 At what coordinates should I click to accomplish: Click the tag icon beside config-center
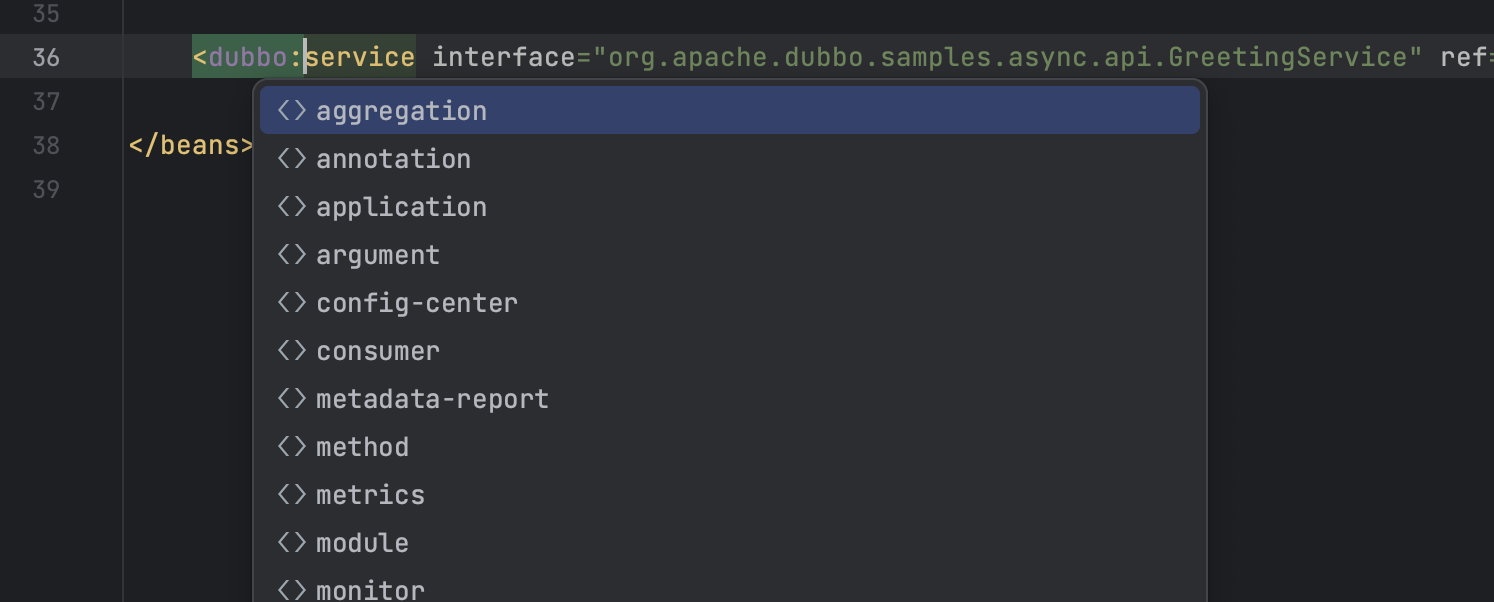click(x=291, y=303)
